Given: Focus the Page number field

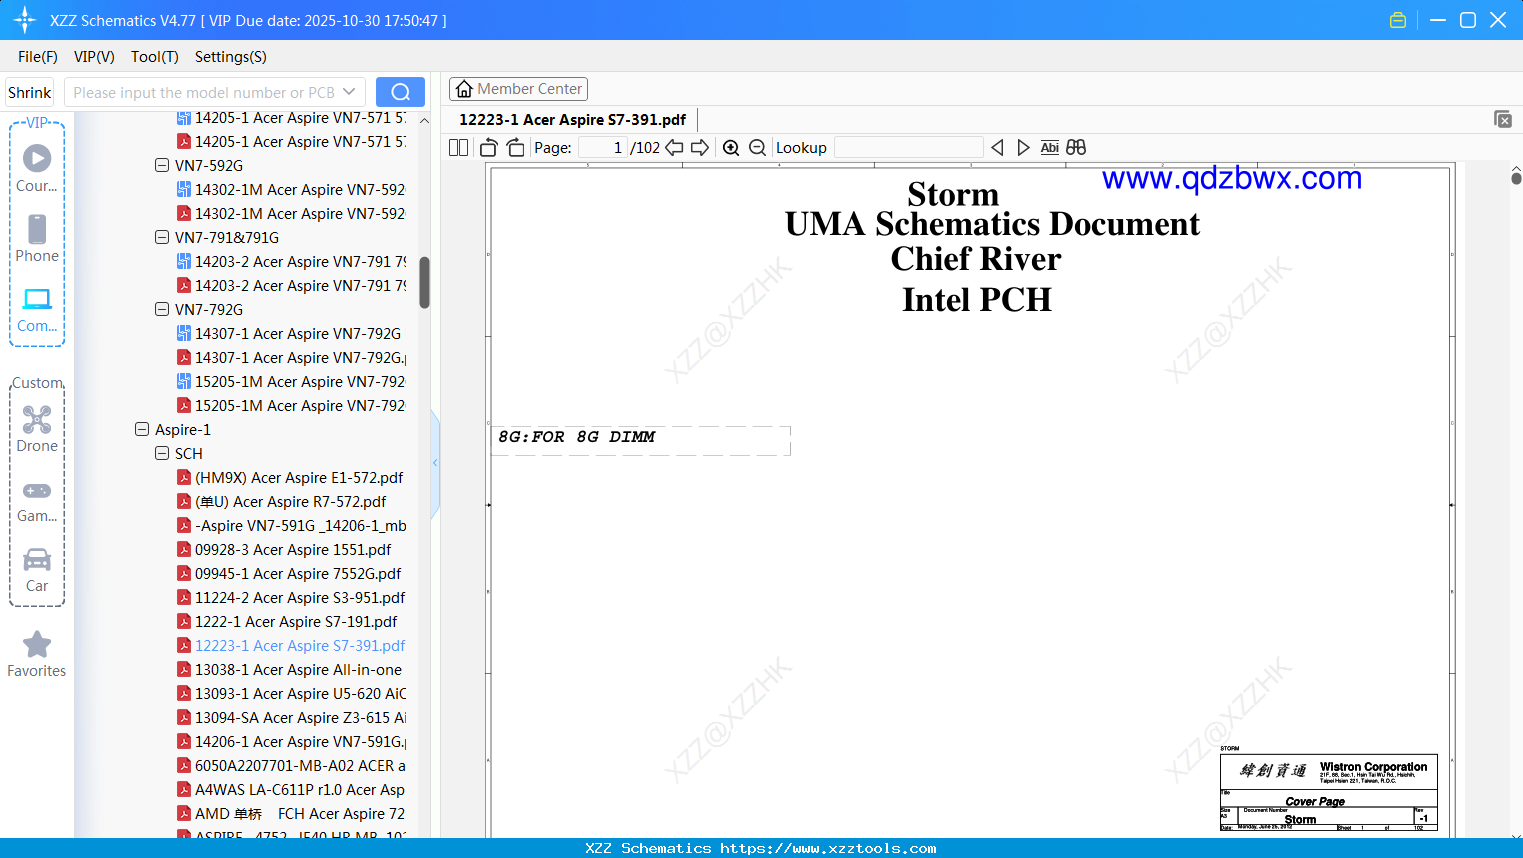Looking at the screenshot, I should [x=603, y=148].
